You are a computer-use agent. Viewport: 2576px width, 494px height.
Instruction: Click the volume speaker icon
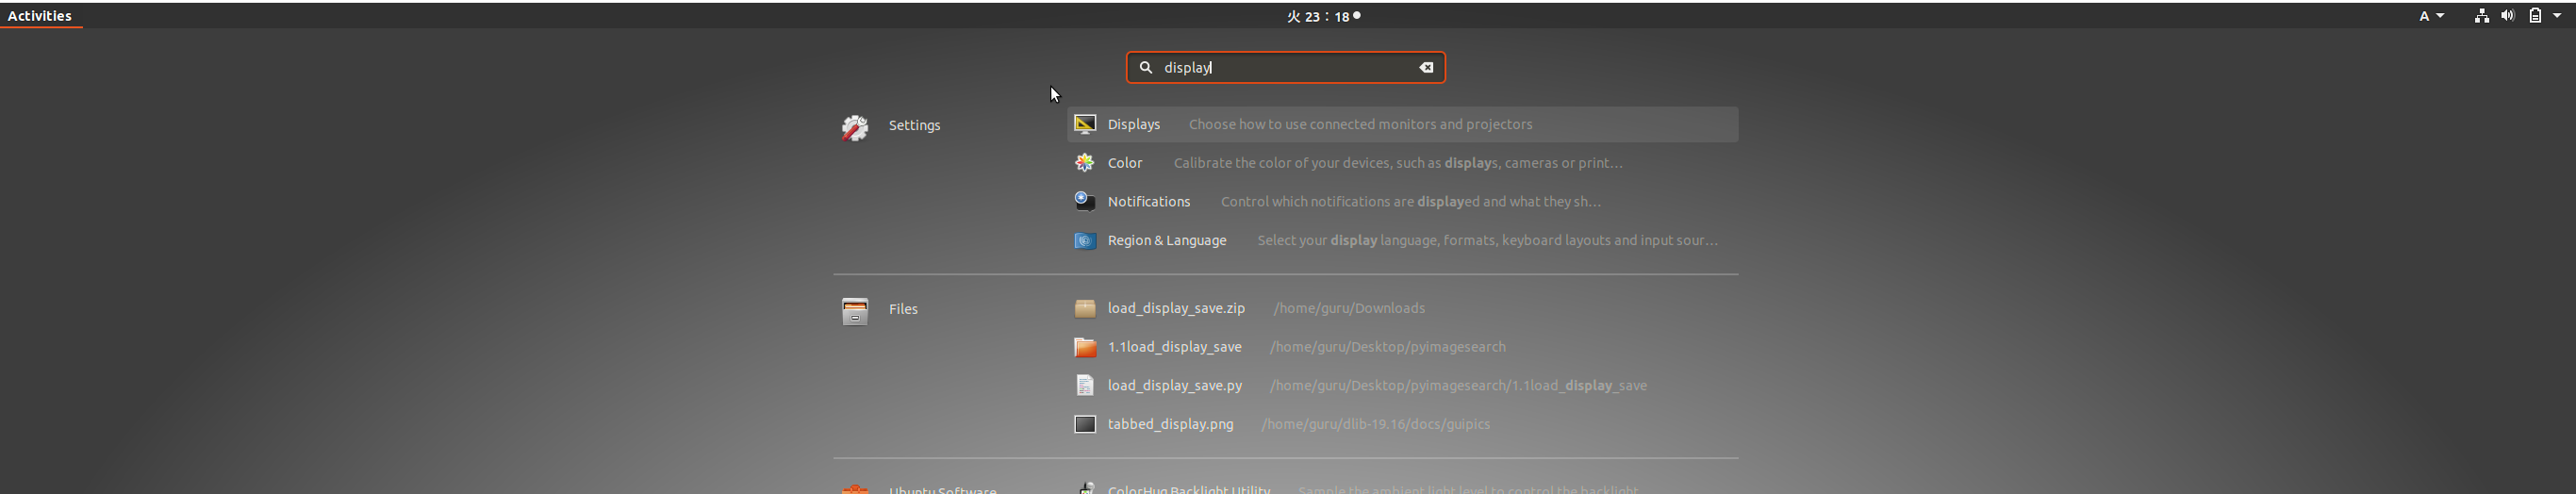click(x=2508, y=16)
